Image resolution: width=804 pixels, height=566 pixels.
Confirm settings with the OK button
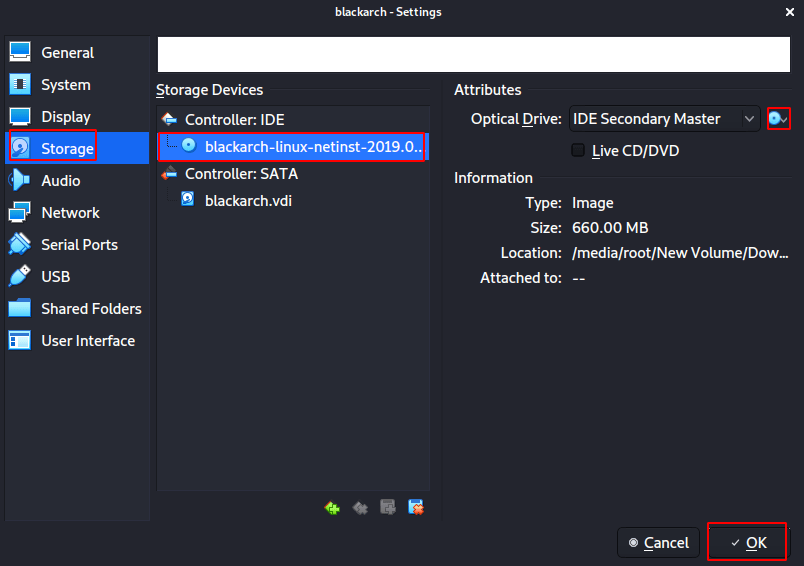(x=747, y=542)
